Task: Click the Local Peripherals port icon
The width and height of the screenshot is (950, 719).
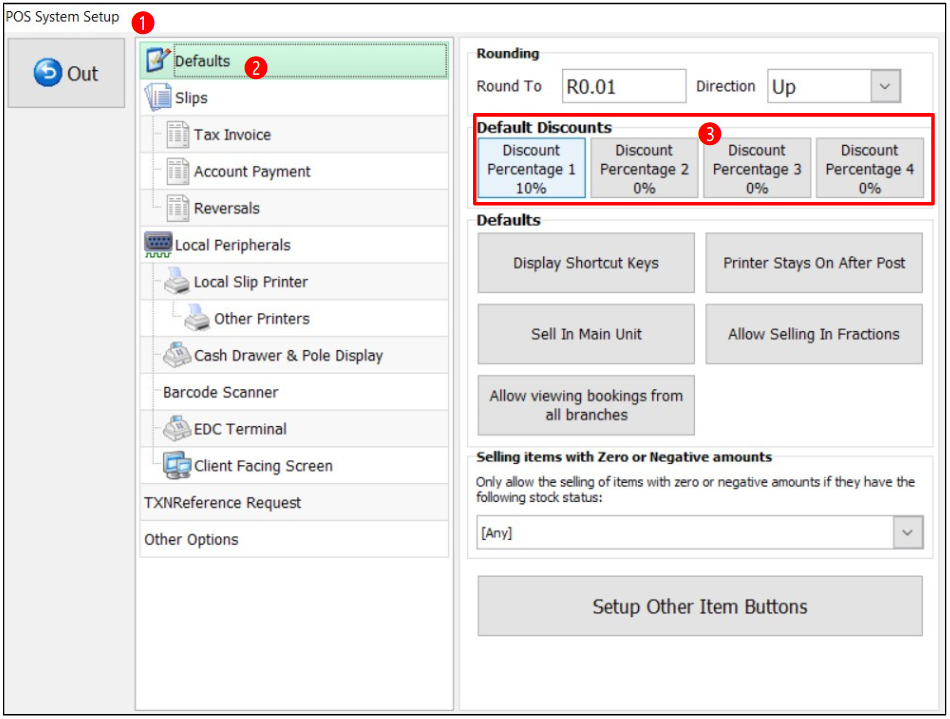Action: tap(158, 245)
